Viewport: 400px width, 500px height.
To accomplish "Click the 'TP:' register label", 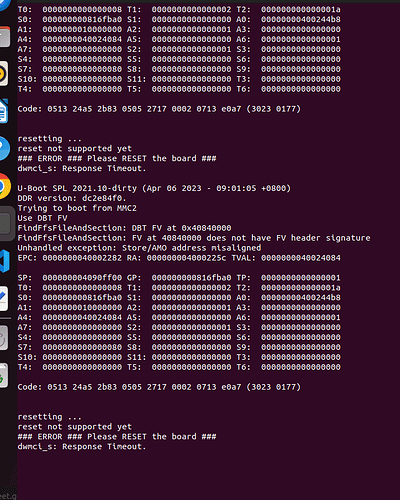I will click(243, 278).
